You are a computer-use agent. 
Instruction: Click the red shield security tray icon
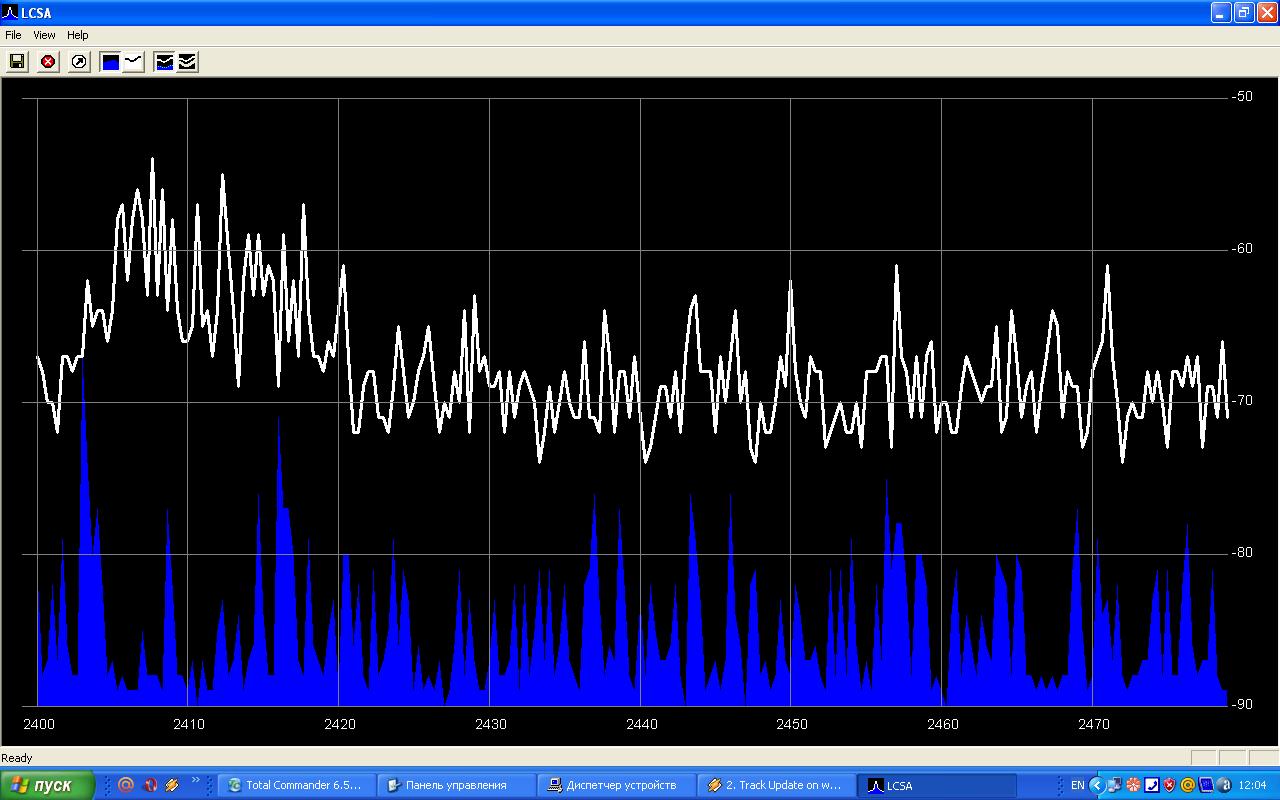[1169, 785]
